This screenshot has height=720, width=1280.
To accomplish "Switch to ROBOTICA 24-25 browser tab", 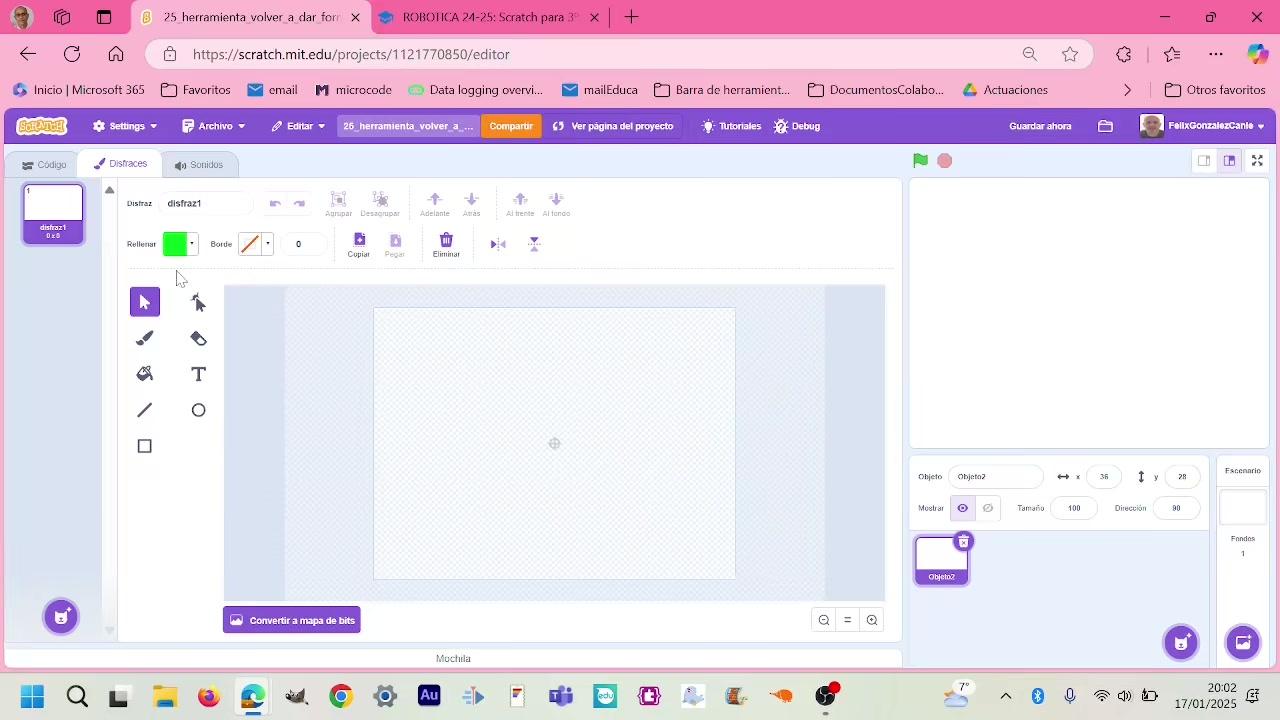I will (x=490, y=17).
